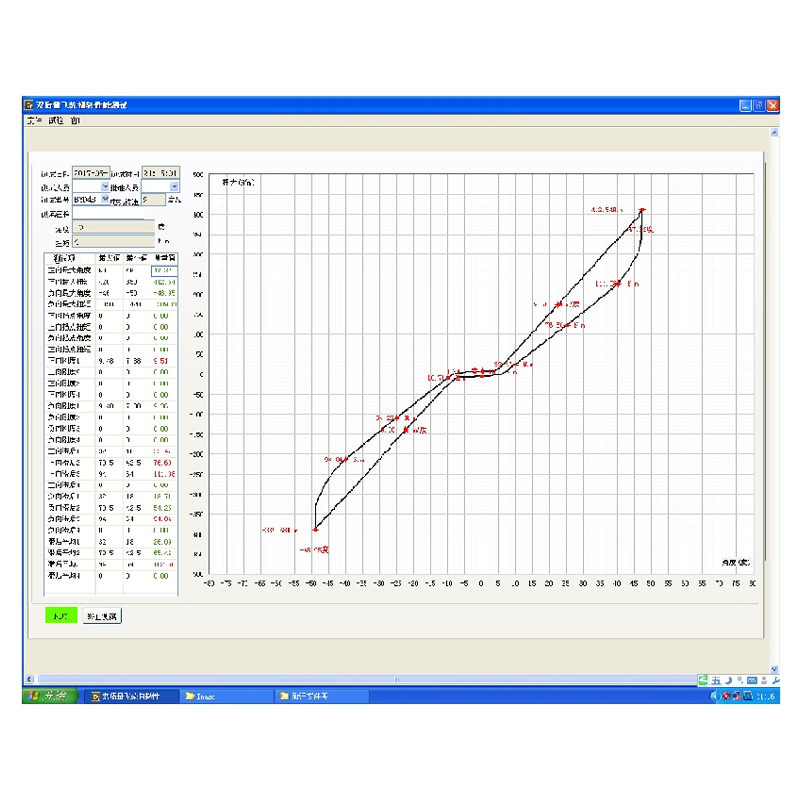
Task: Open the dropdown showing the 8 model number
Action: [x=105, y=199]
